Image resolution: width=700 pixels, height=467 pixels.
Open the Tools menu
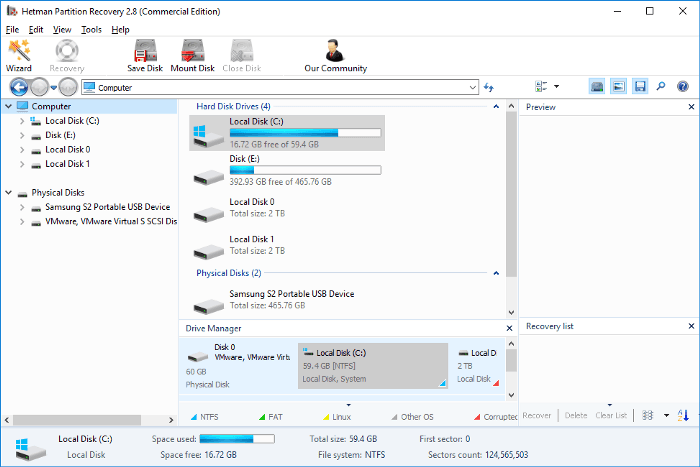[x=92, y=29]
